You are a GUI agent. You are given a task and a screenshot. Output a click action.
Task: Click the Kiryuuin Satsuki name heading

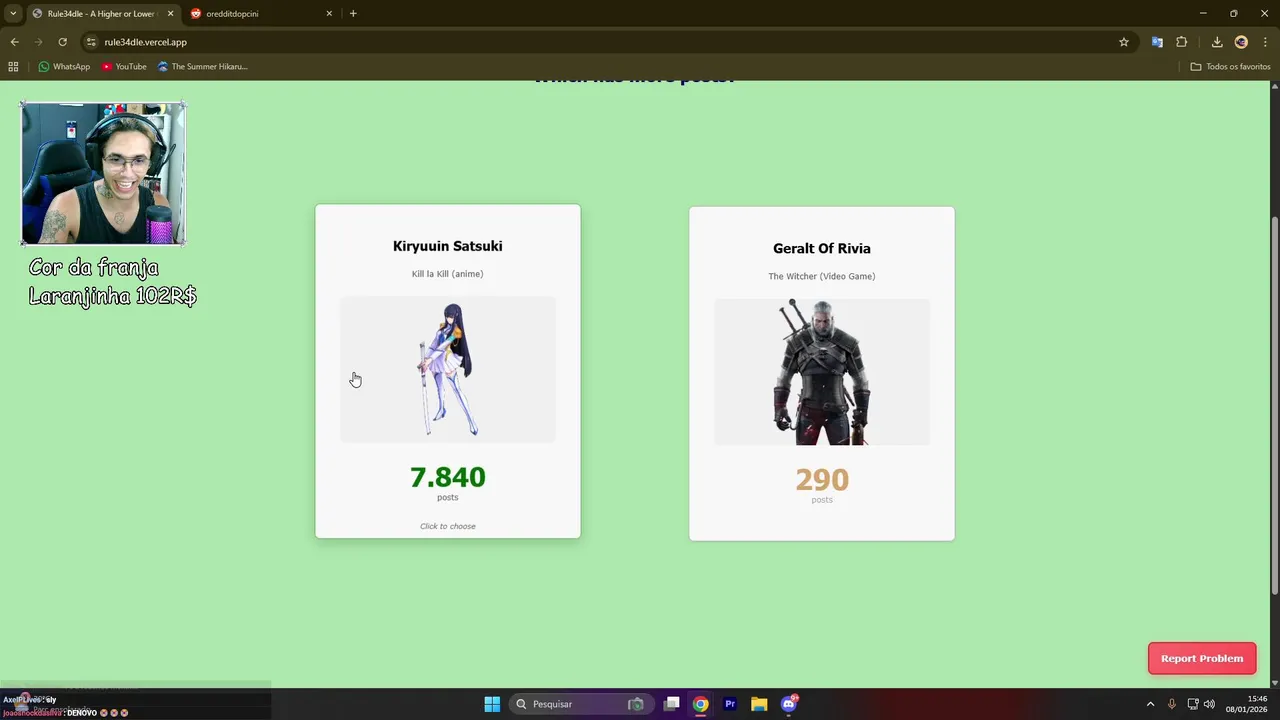click(448, 246)
